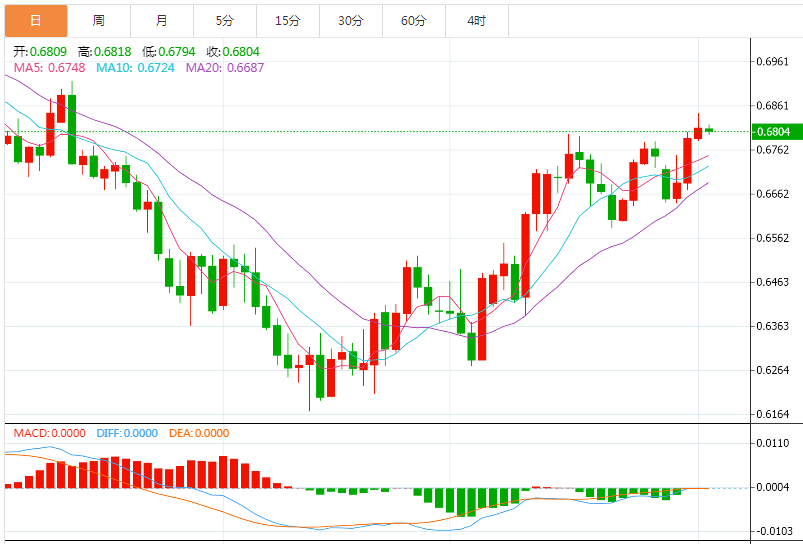Screen dimensions: 803x544
Task: Open the 5分 timeframe tab
Action: point(225,21)
